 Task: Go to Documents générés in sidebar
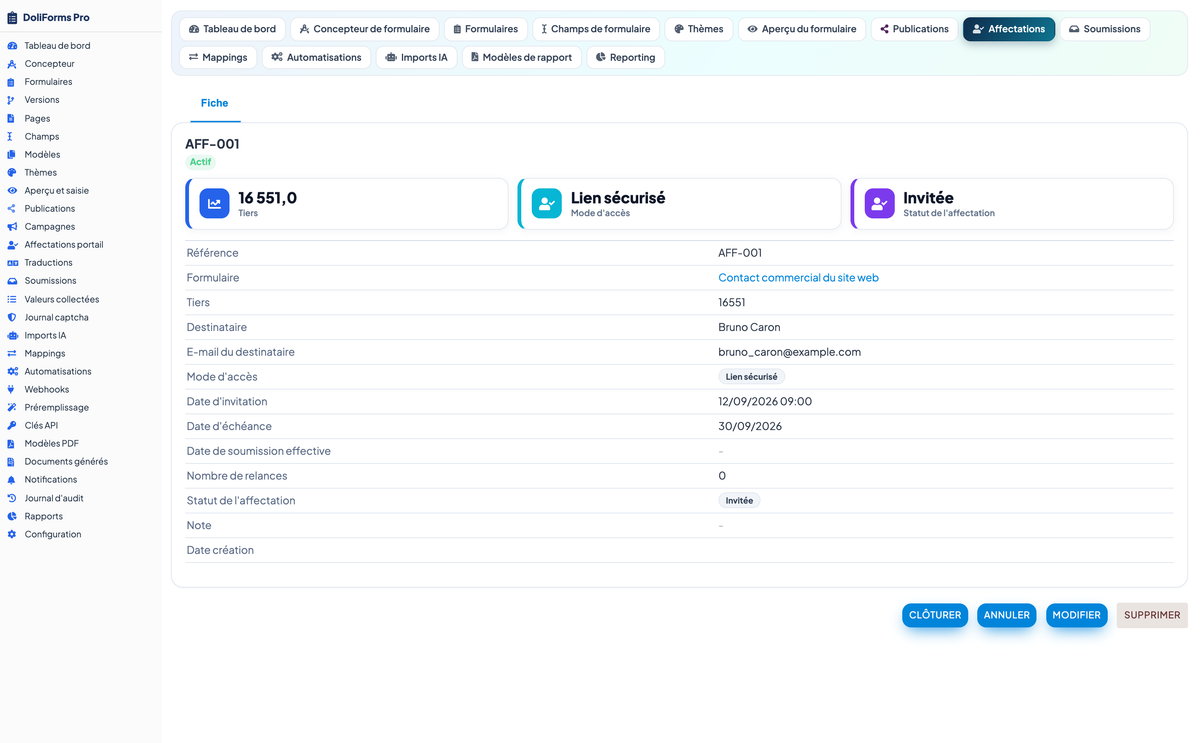tap(66, 461)
